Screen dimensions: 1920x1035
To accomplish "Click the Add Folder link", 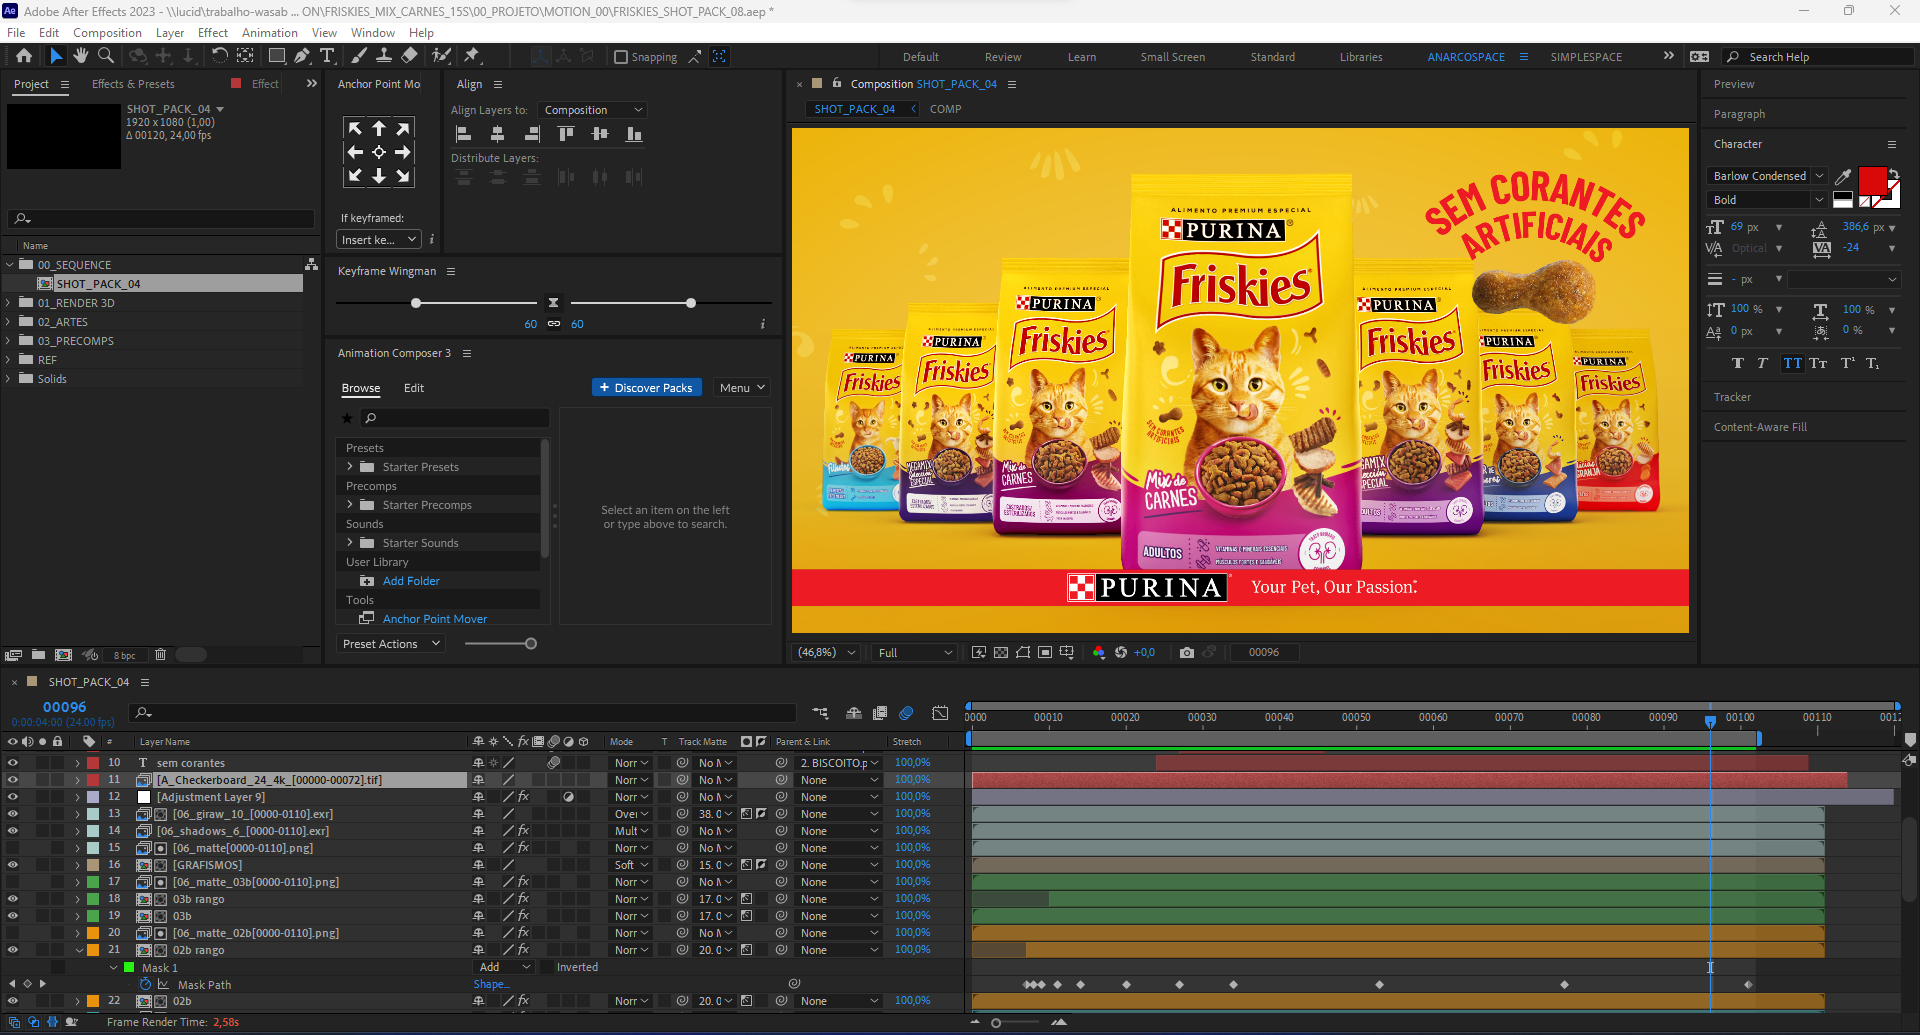I will [411, 581].
